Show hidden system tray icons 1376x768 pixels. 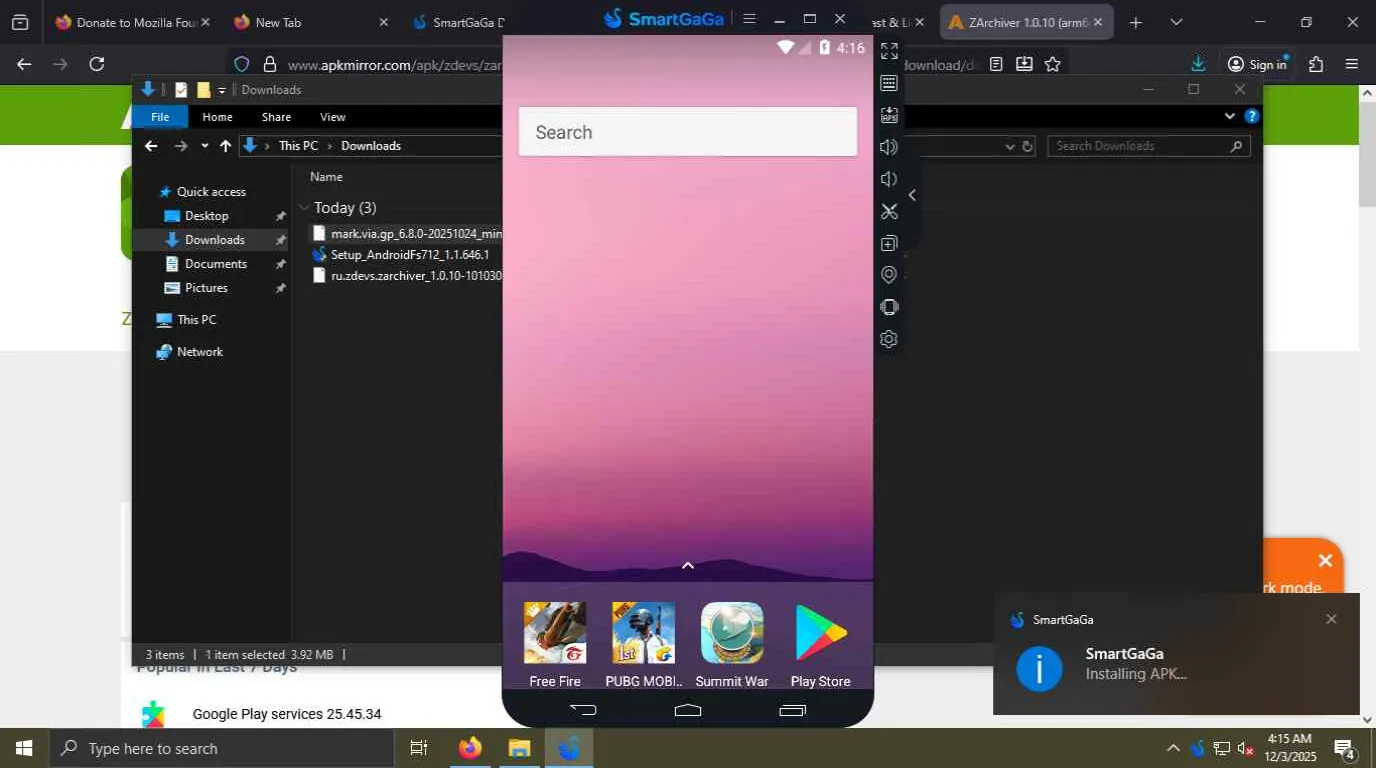(1173, 748)
